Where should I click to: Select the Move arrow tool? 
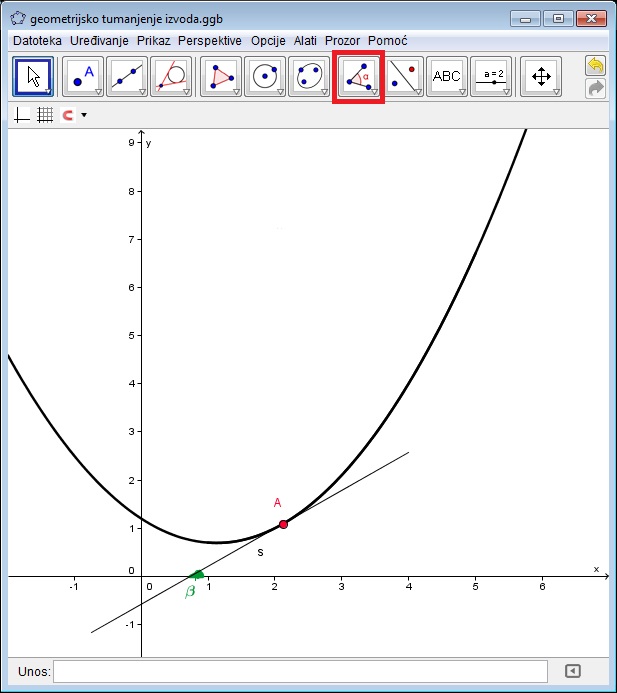point(33,76)
